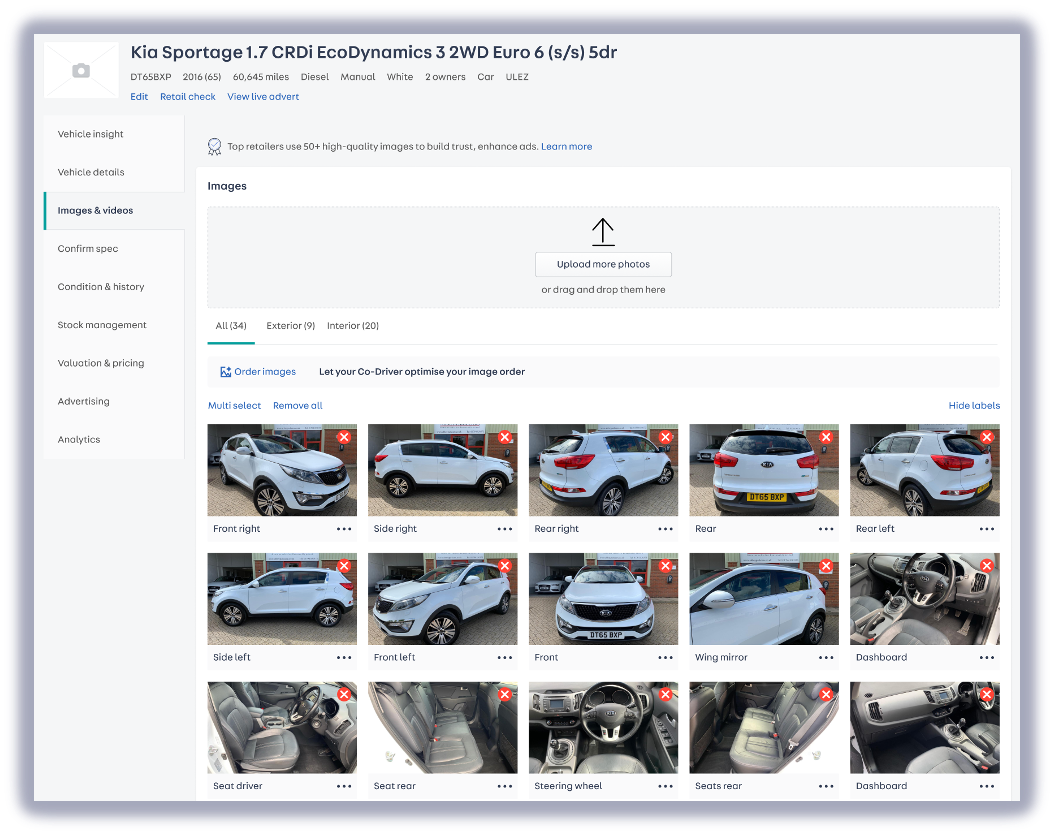Delete the Rear right photo via red X
1054x836 pixels.
click(x=665, y=437)
